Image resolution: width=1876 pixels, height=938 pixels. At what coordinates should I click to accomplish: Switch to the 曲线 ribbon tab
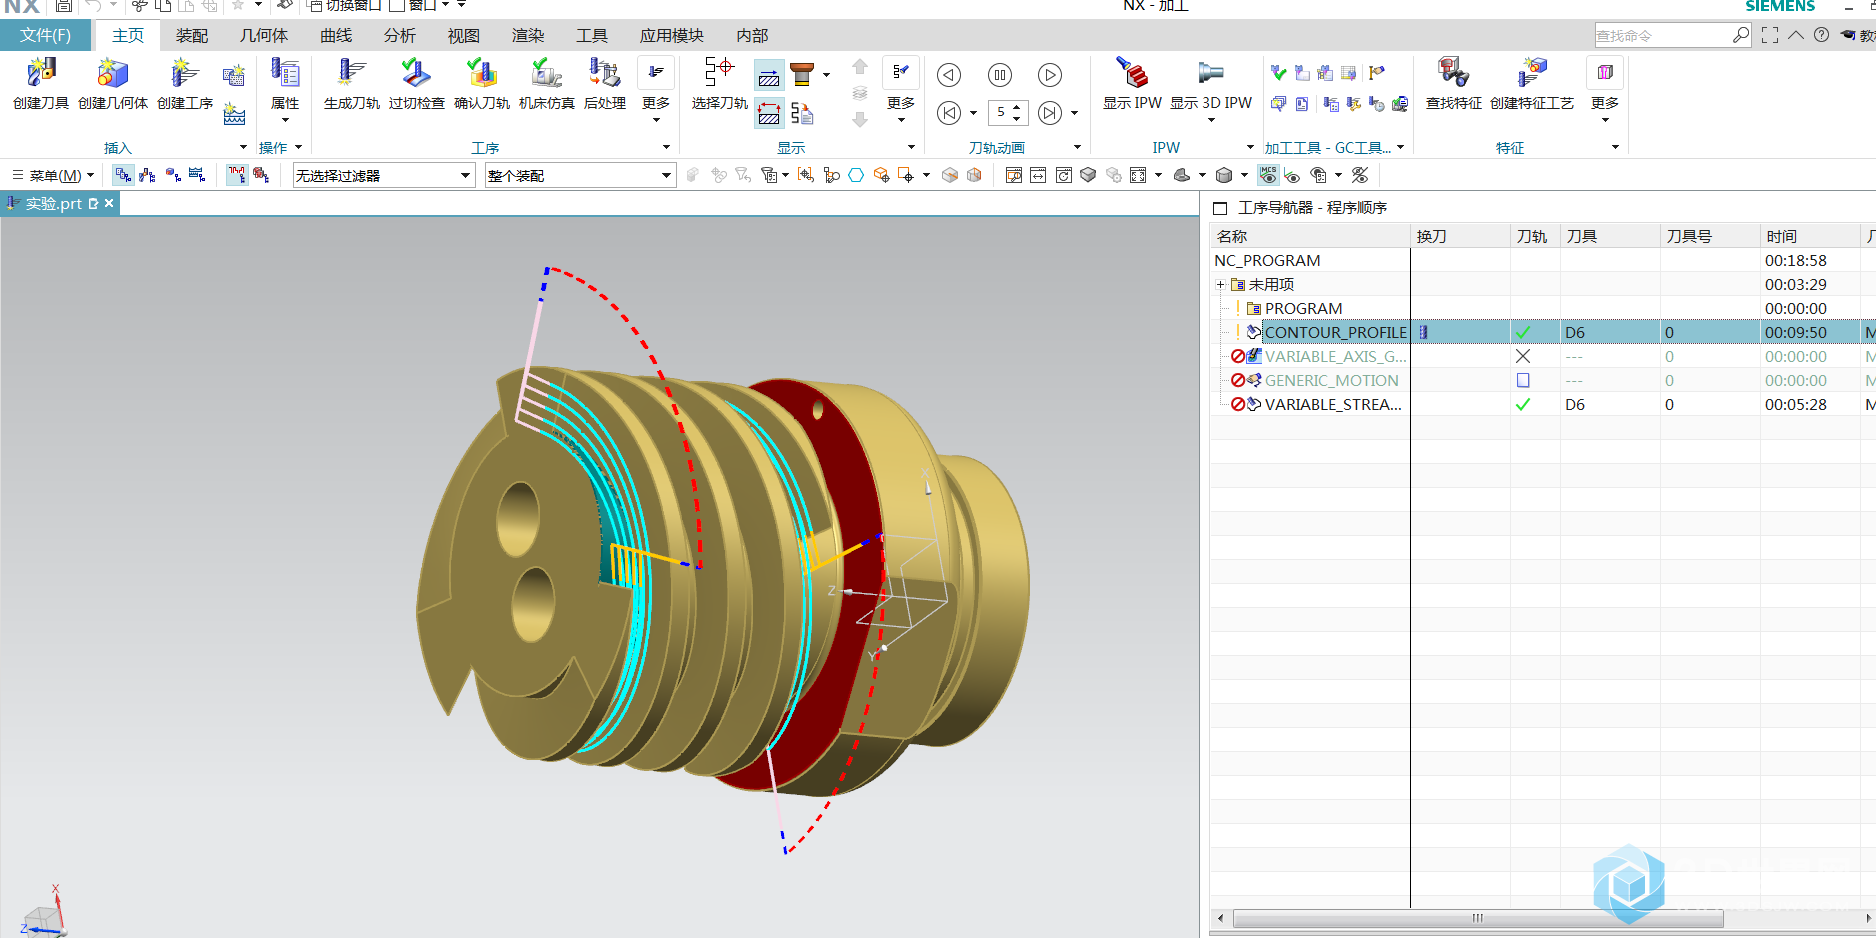coord(336,35)
